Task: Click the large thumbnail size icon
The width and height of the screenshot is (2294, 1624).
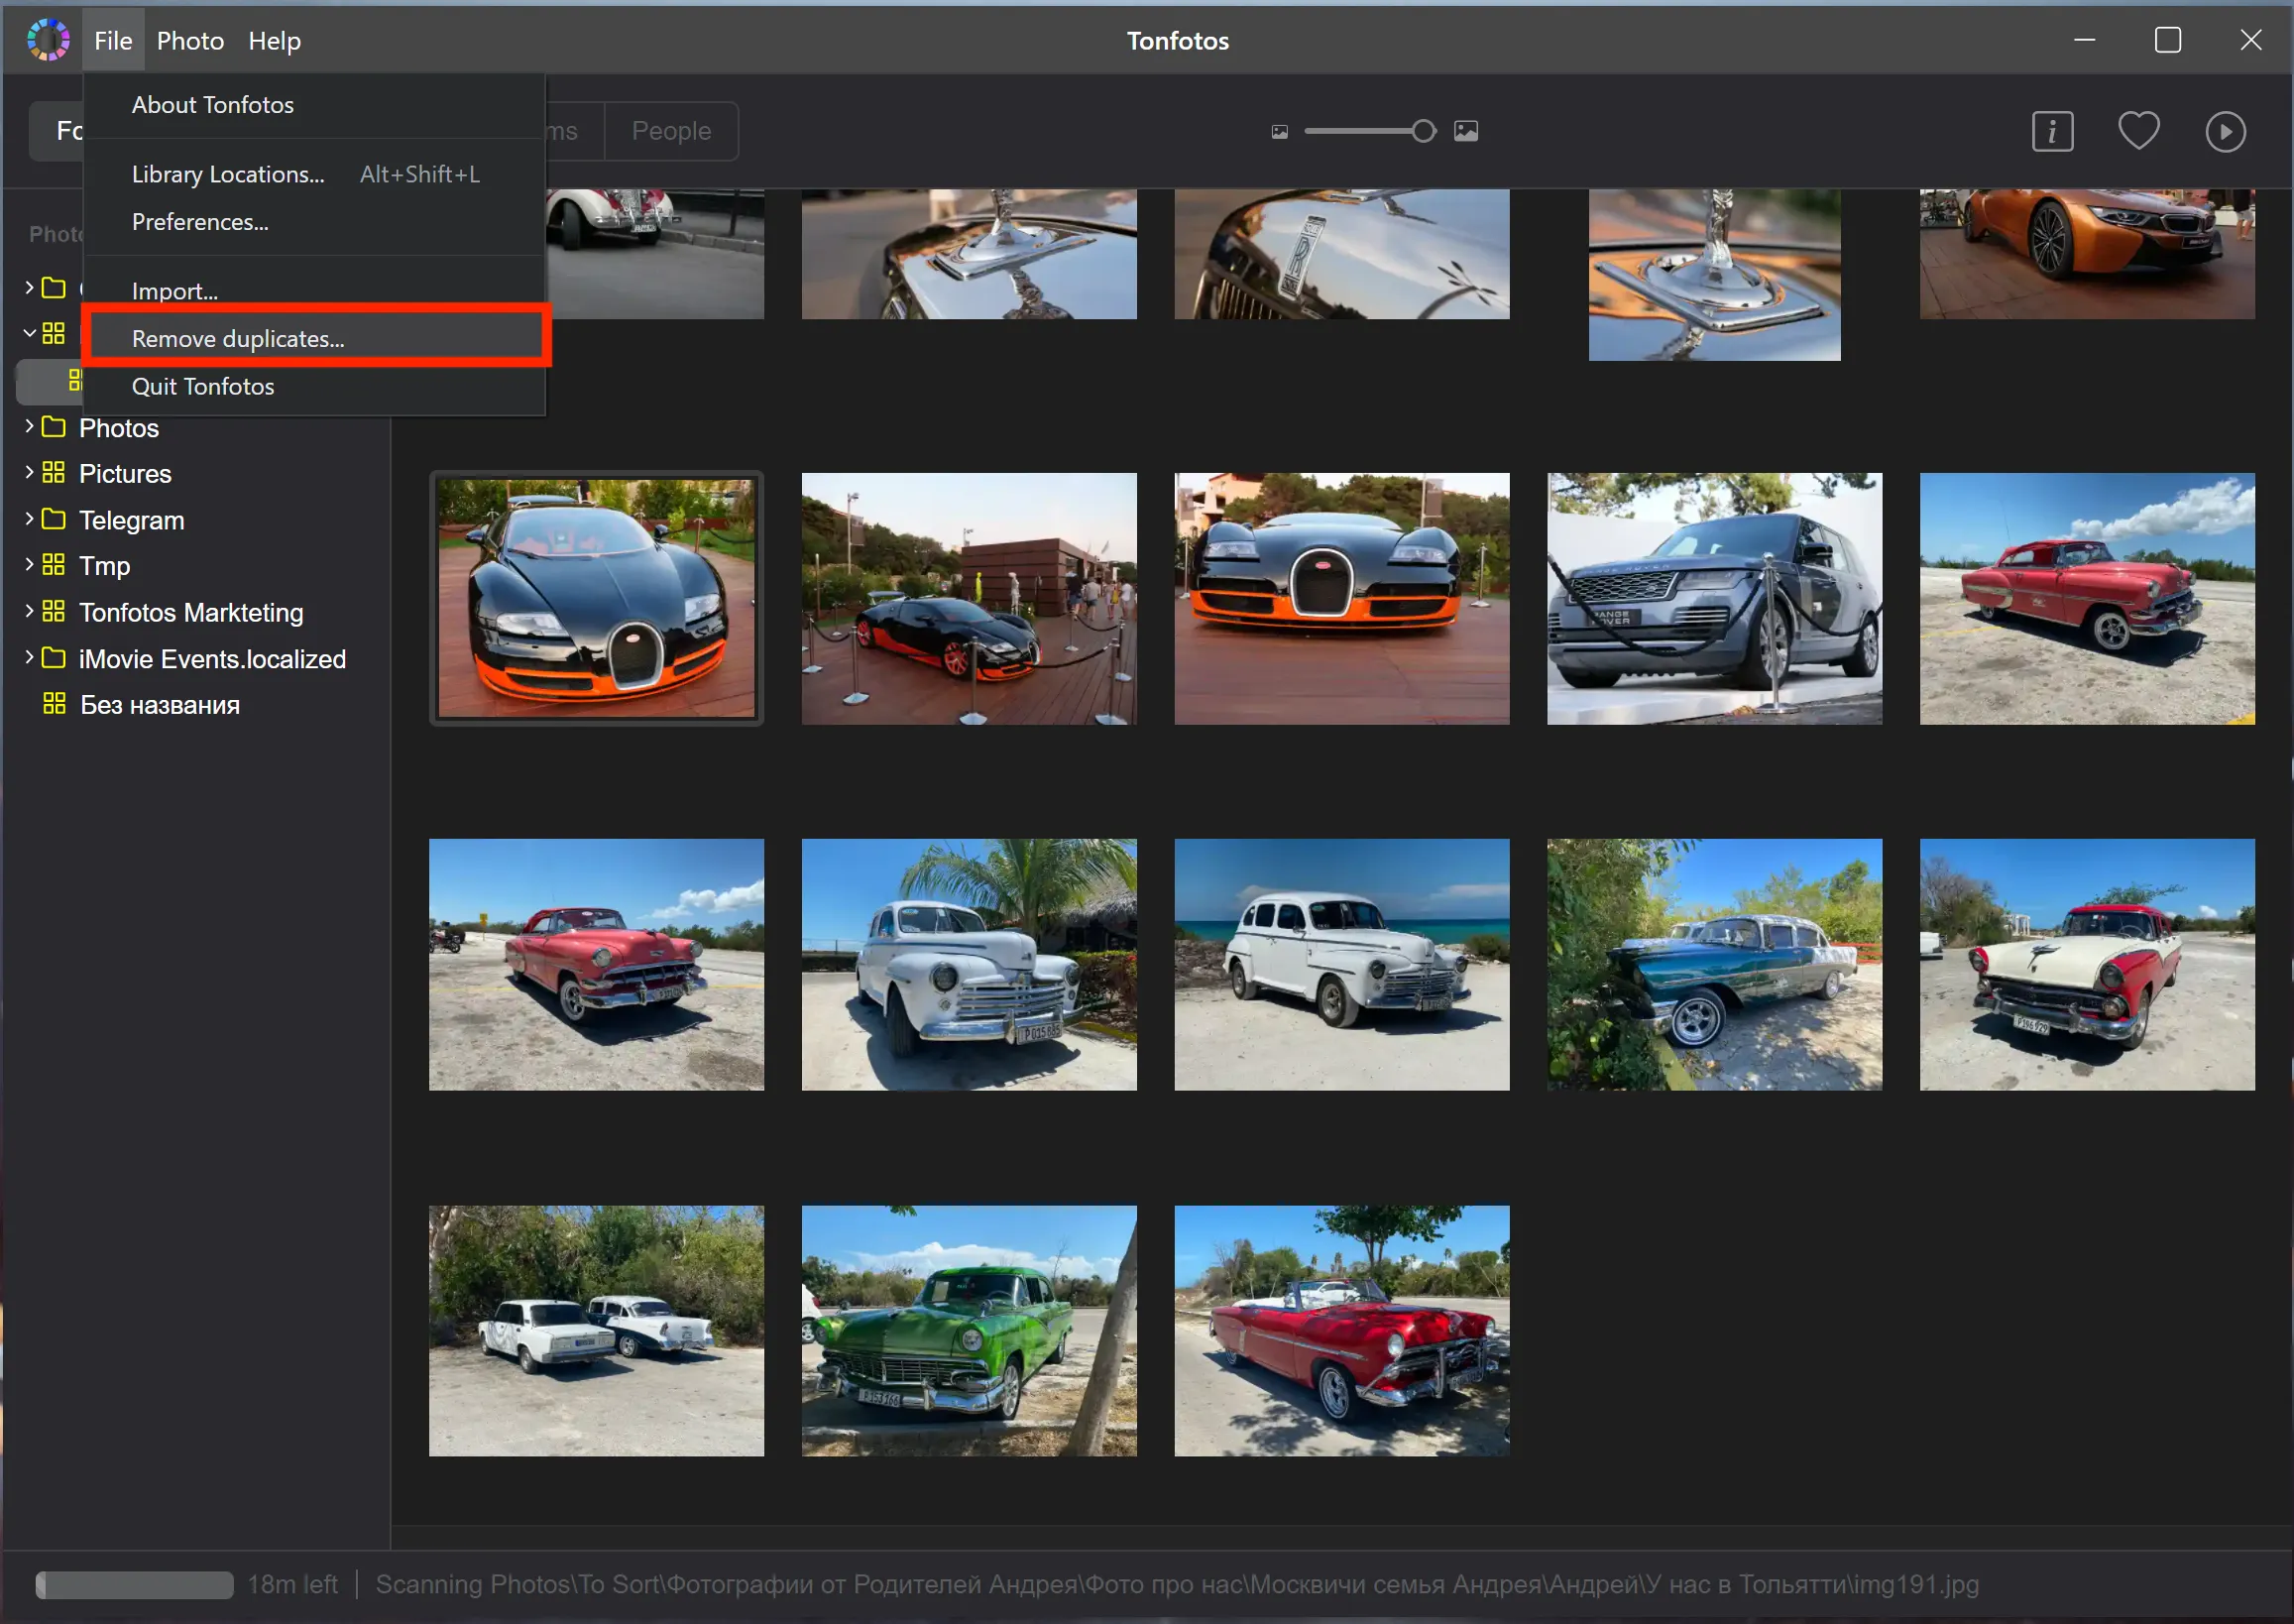Action: click(1466, 130)
